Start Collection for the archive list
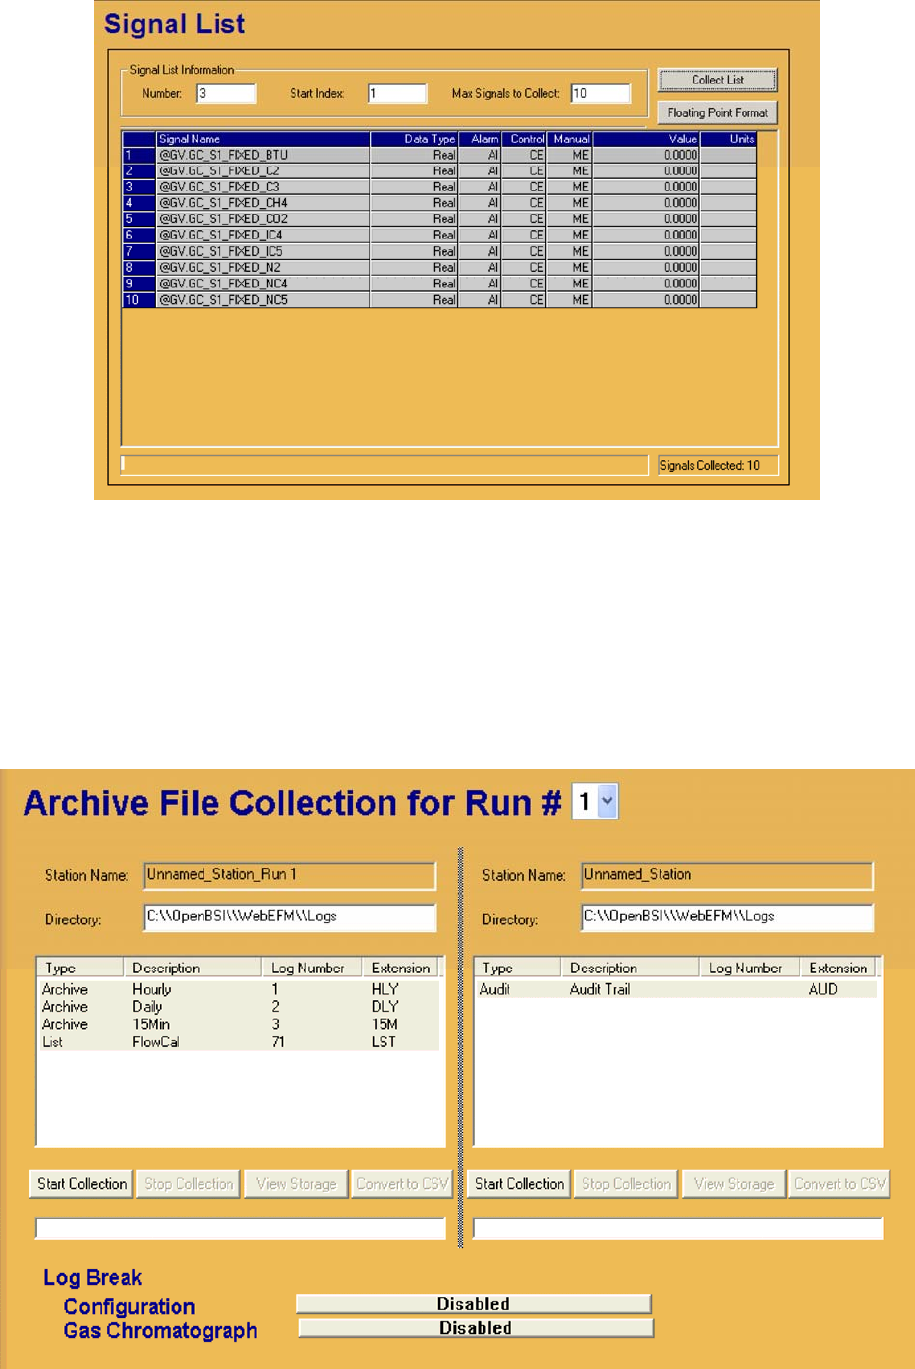 82,1184
